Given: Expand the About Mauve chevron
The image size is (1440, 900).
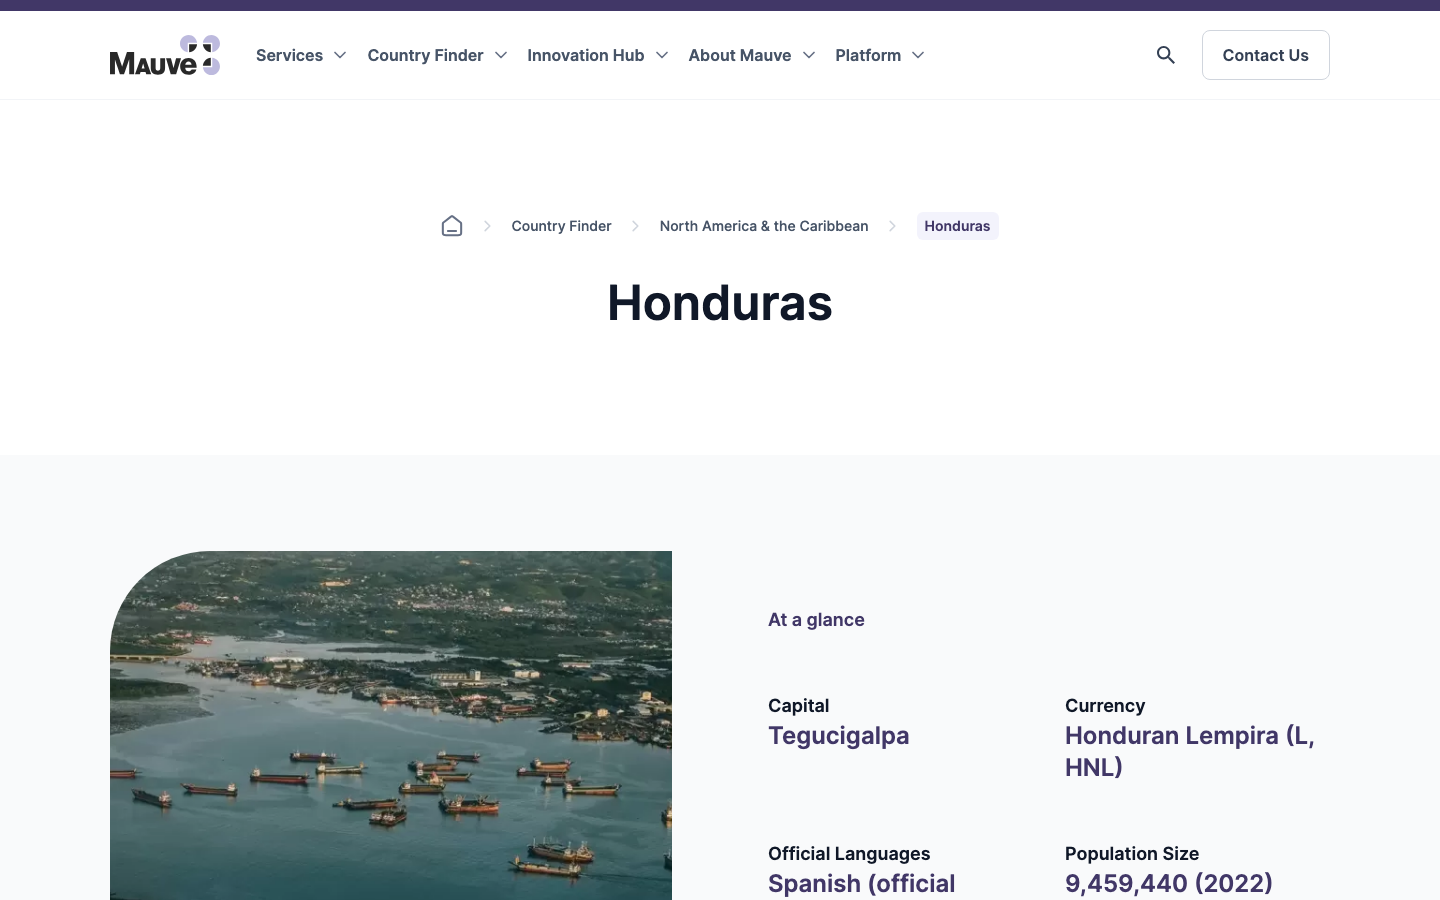Looking at the screenshot, I should tap(809, 55).
